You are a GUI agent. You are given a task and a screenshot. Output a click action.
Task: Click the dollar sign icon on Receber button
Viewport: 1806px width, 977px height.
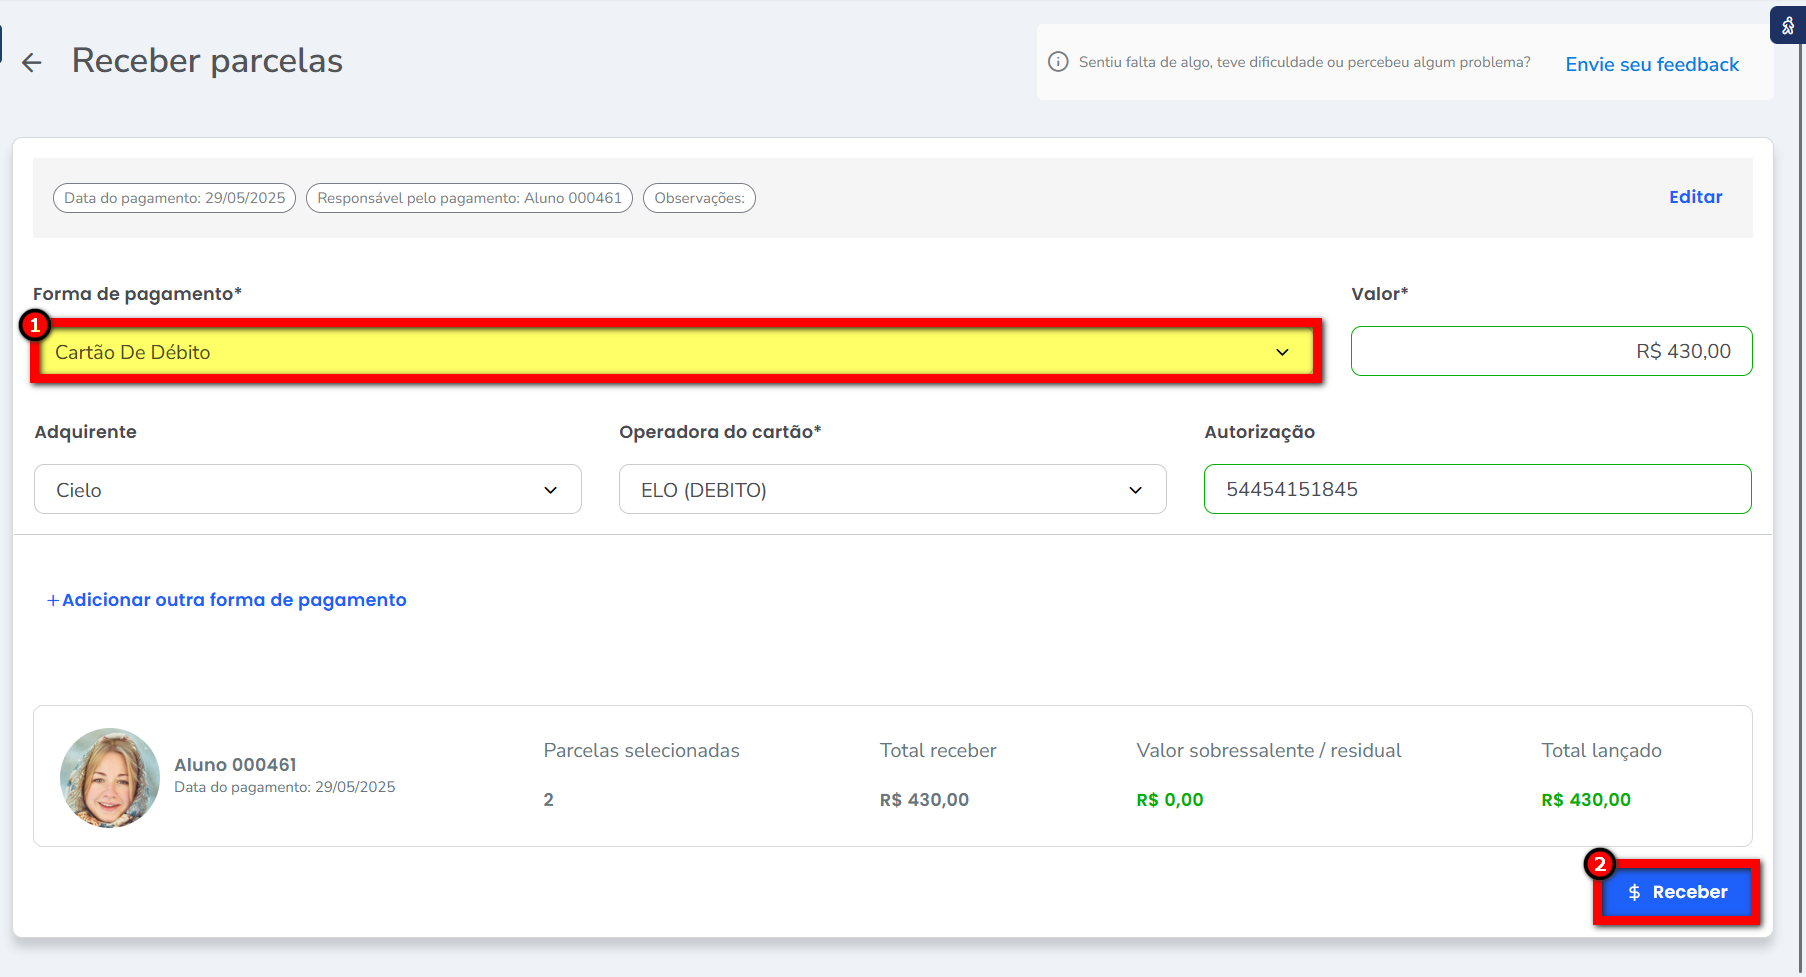(1634, 892)
